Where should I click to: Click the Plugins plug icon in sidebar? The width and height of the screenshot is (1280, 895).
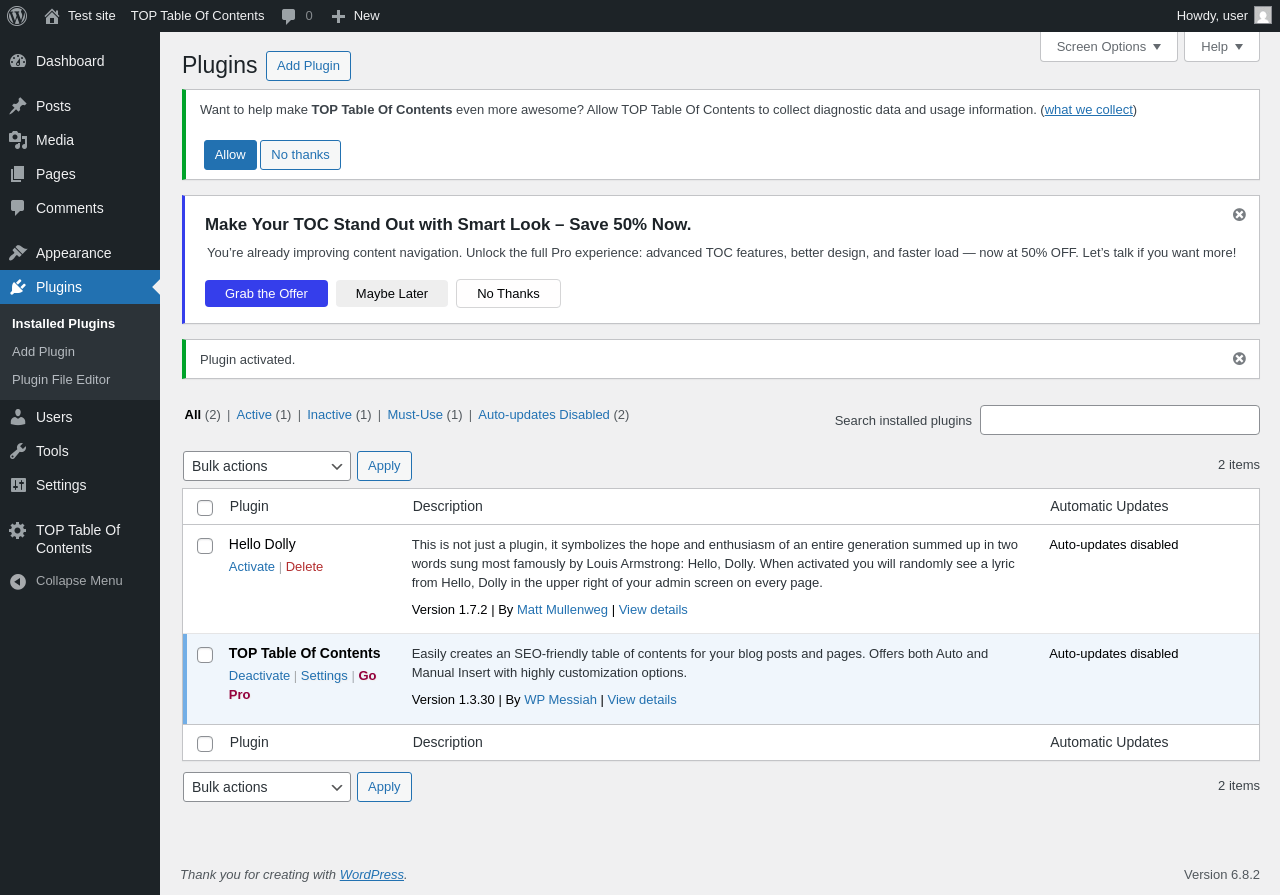point(18,287)
